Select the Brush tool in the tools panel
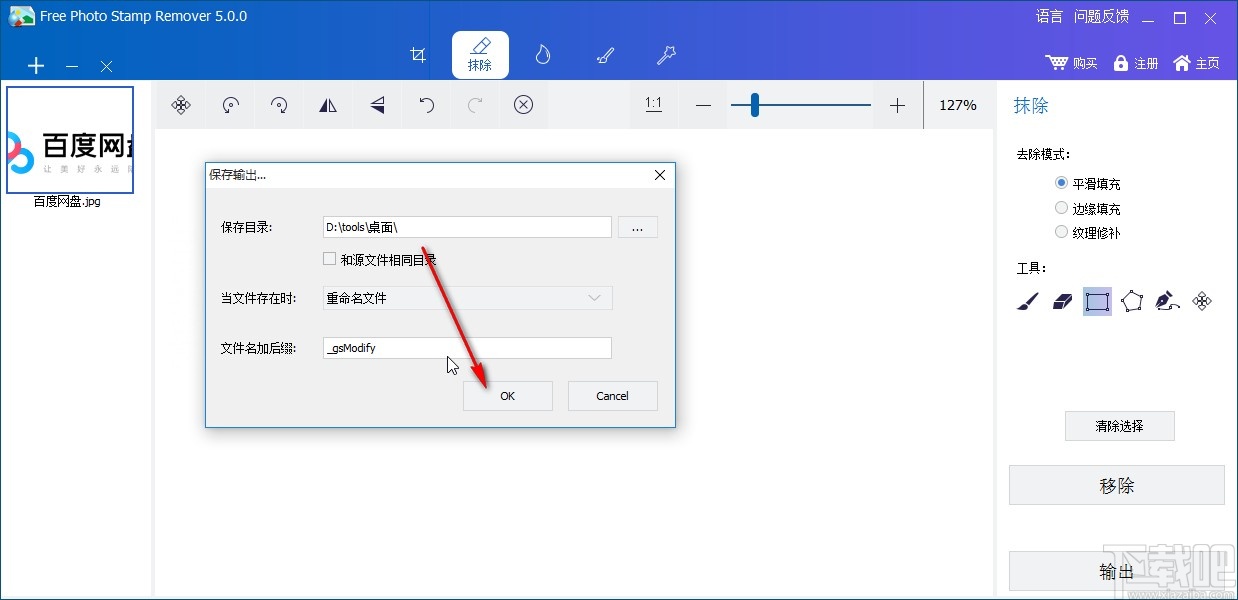This screenshot has height=600, width=1238. click(1025, 301)
